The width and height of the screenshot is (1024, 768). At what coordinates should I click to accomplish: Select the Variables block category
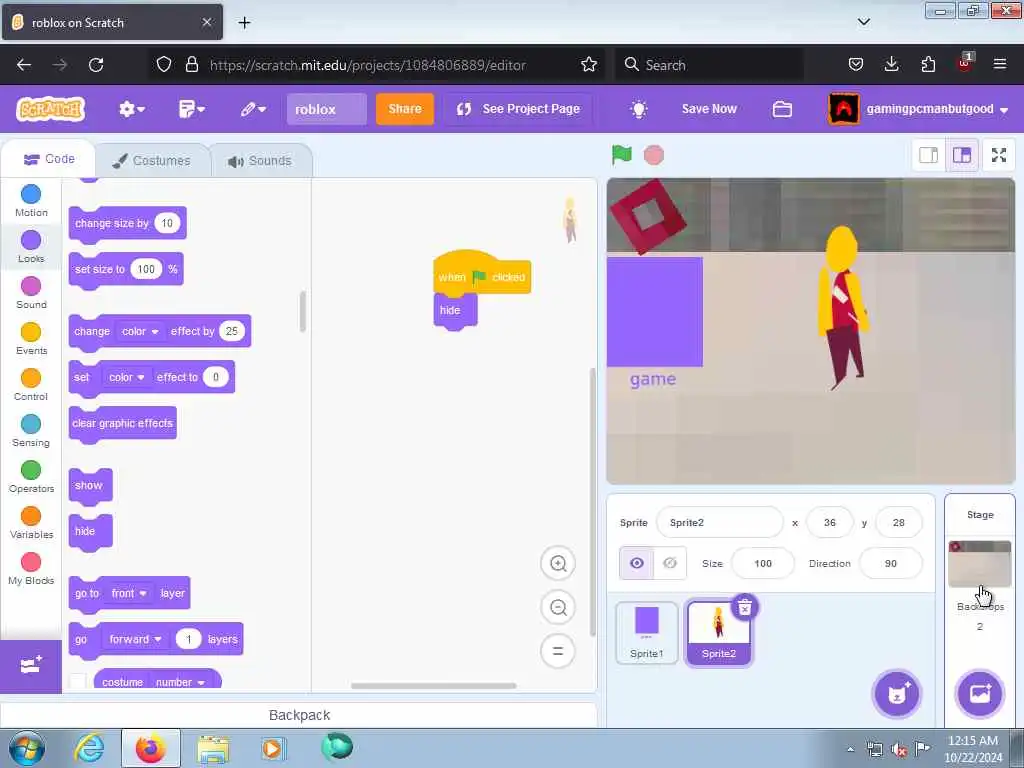[x=31, y=522]
